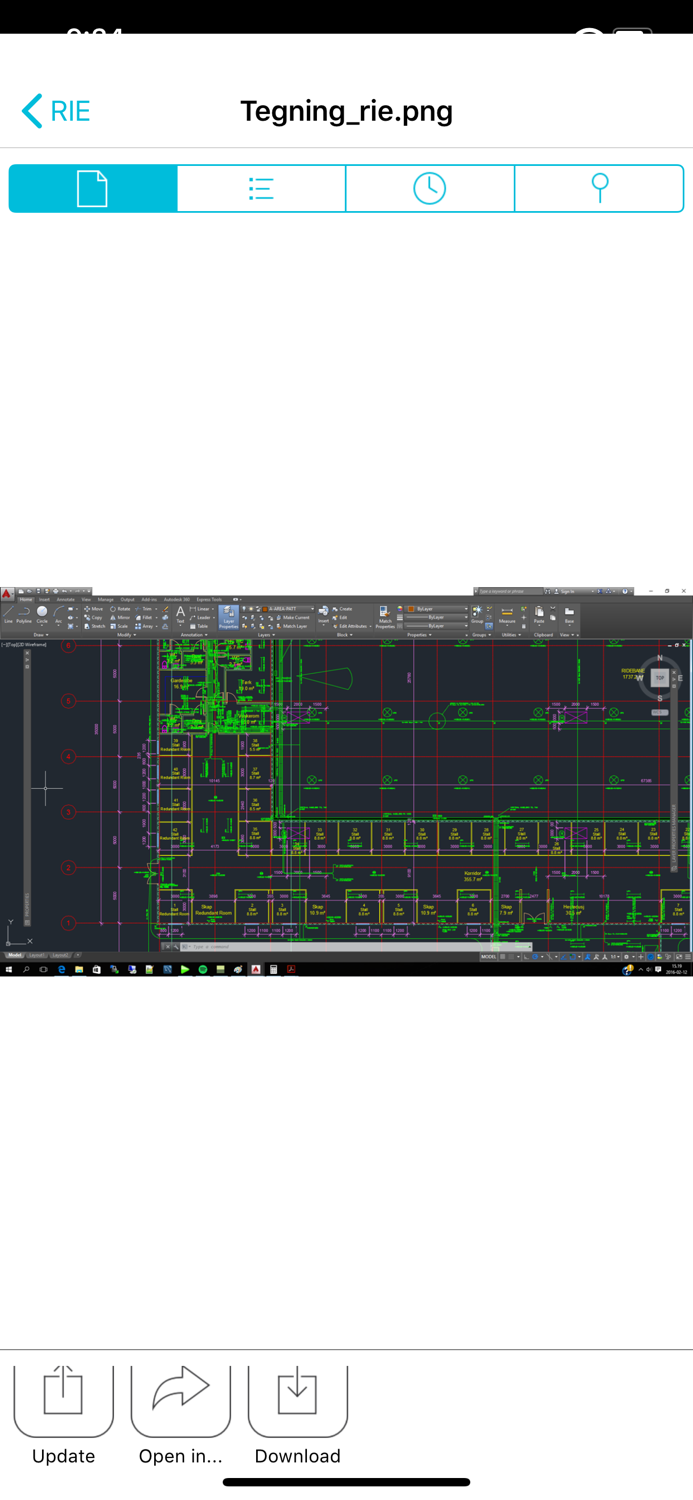This screenshot has height=1500, width=693.
Task: Open Layer Properties in the ribbon
Action: [229, 616]
